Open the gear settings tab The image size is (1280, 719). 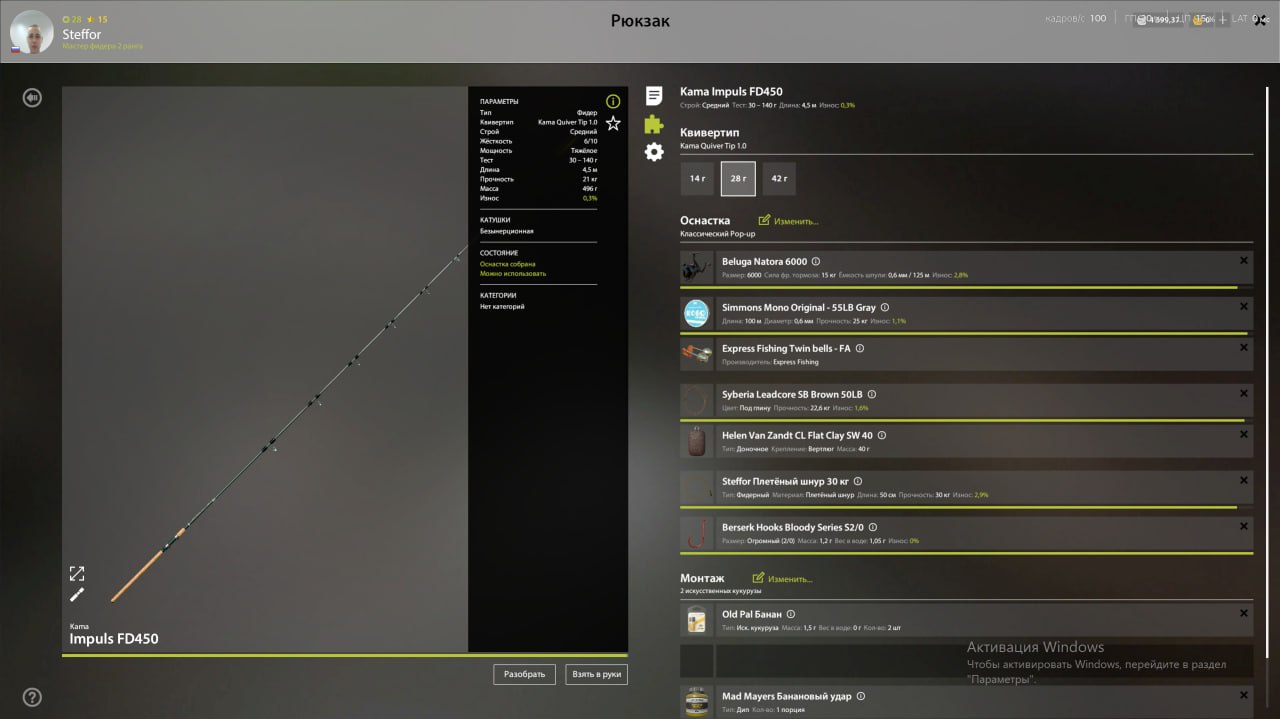[654, 152]
